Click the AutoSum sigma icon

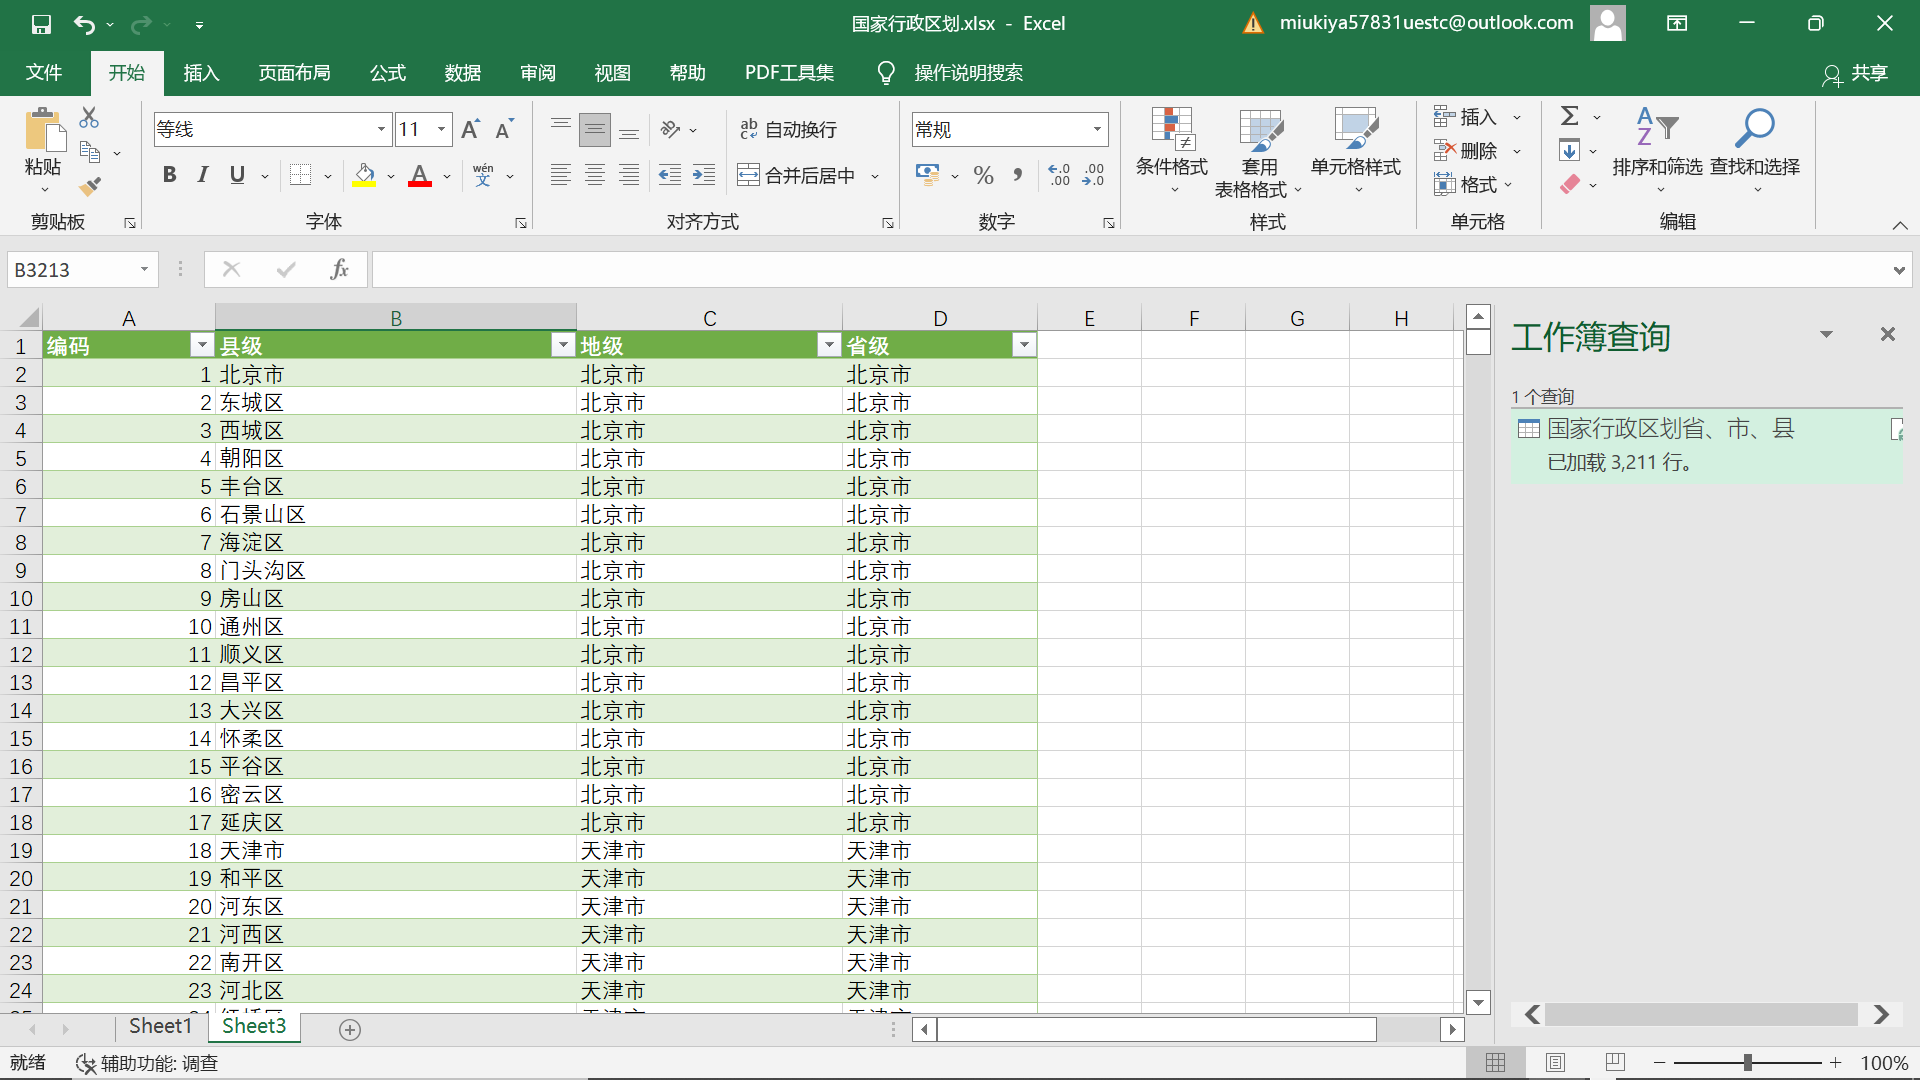click(x=1569, y=116)
